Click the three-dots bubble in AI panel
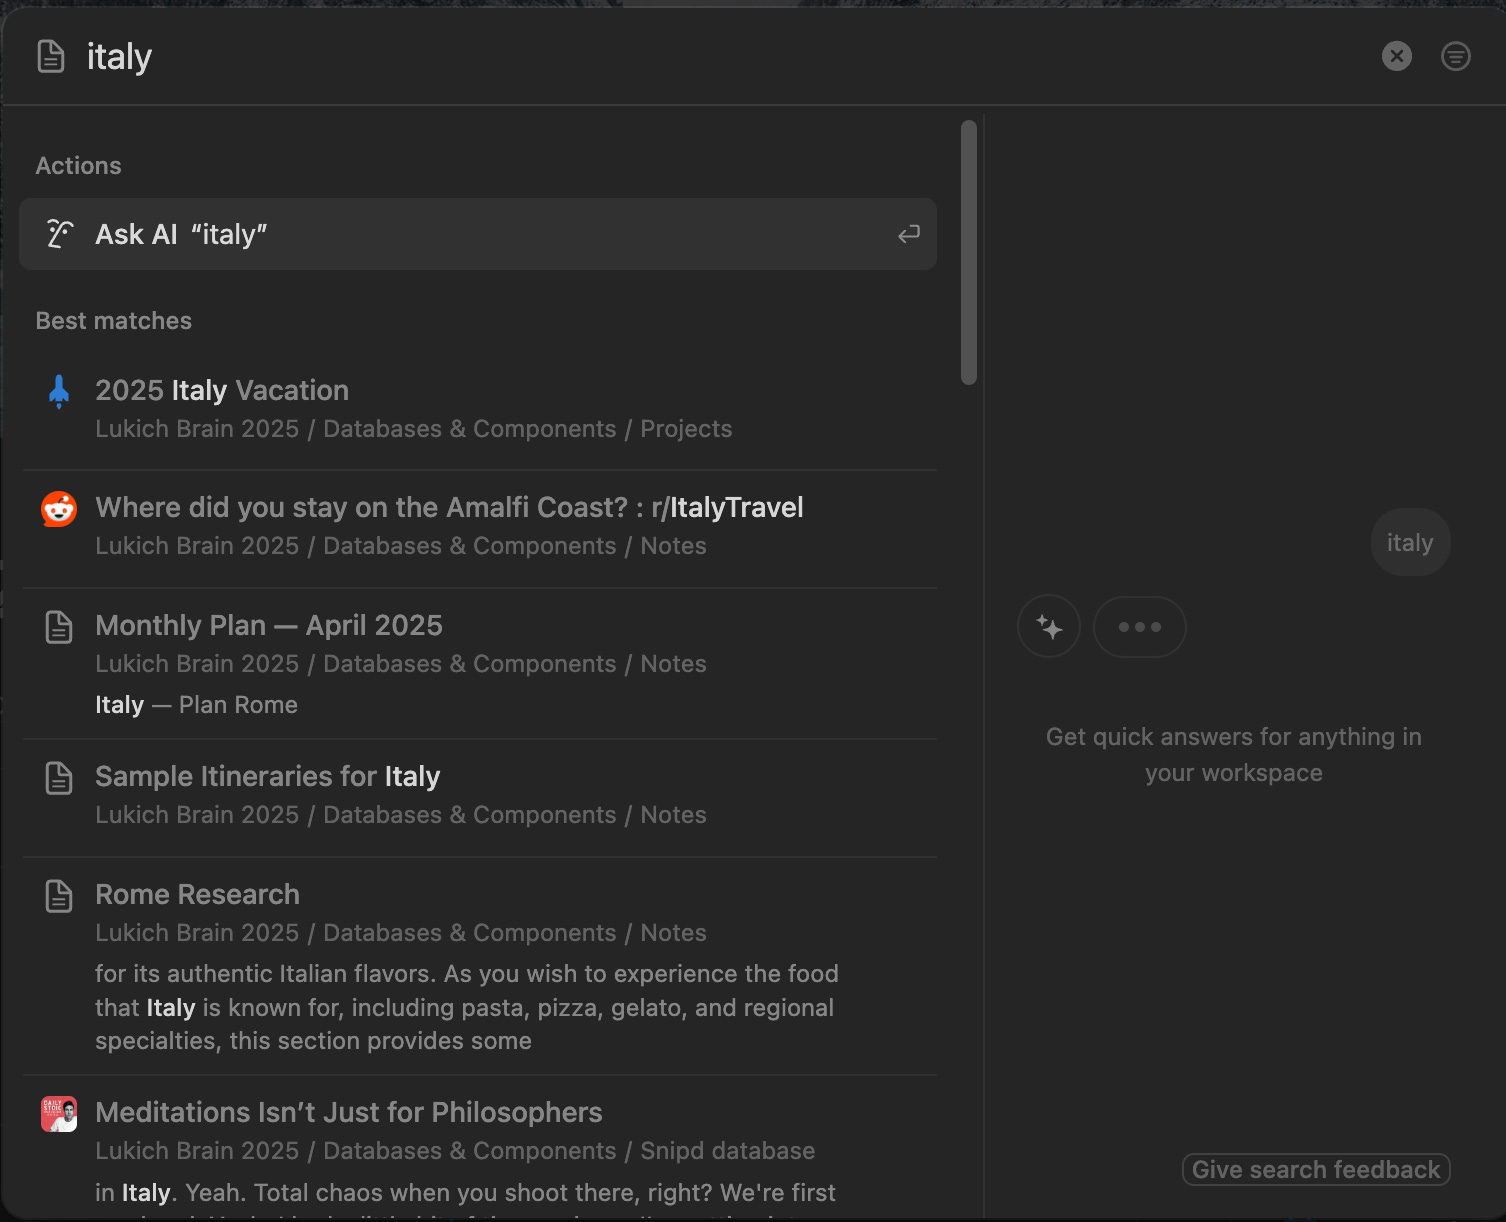The image size is (1506, 1222). [x=1140, y=627]
